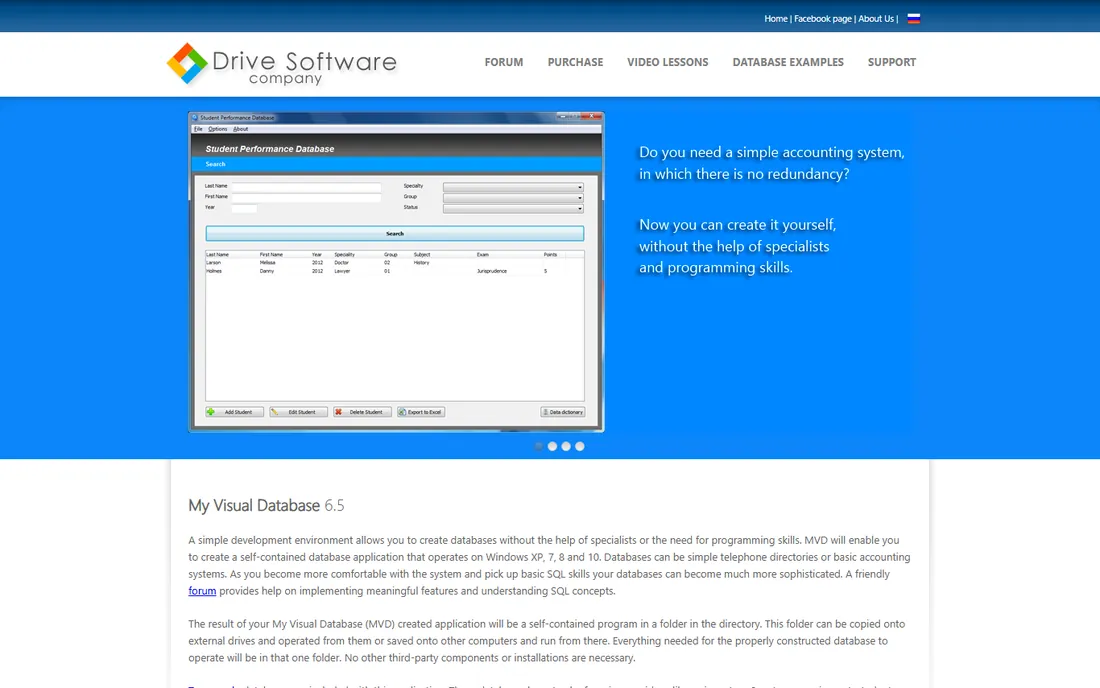The width and height of the screenshot is (1100, 688).
Task: Click 'Delete Student' in the slide screenshot
Action: point(362,412)
